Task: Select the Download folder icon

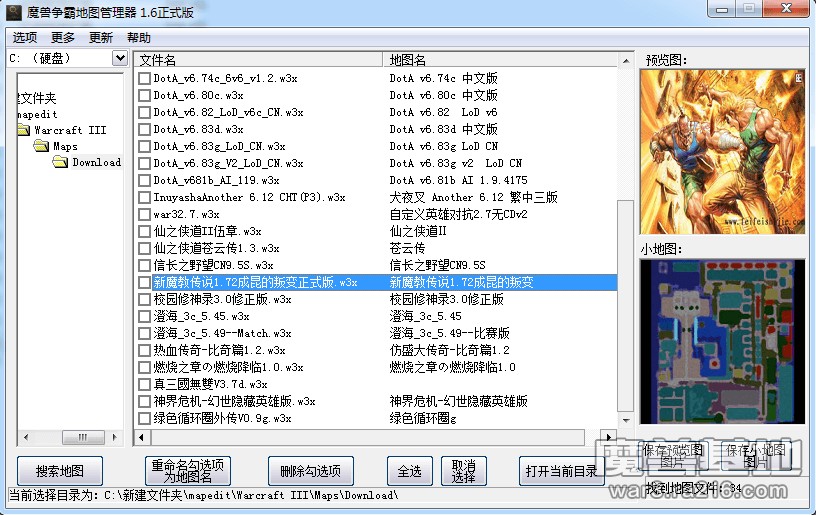Action: 60,162
